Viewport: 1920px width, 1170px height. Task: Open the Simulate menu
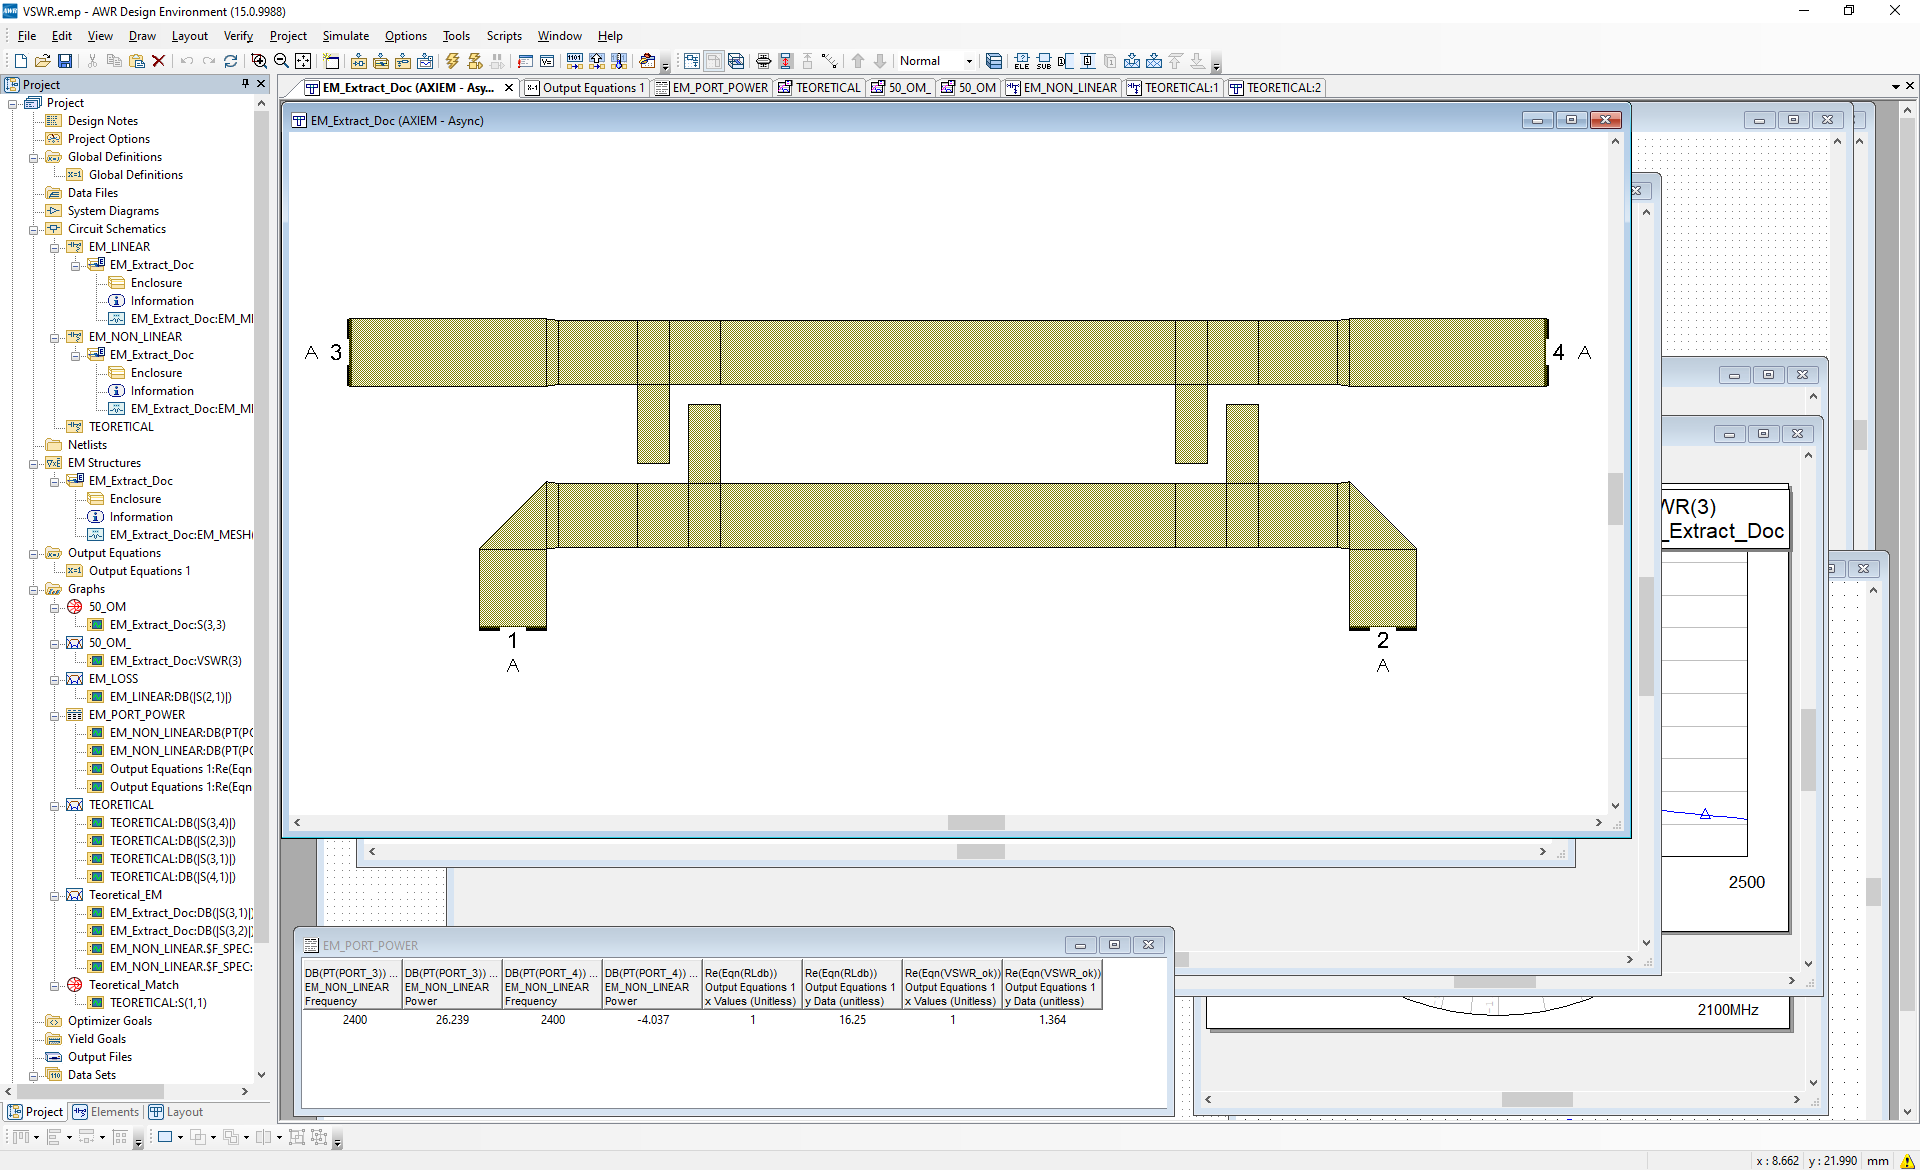[x=345, y=36]
